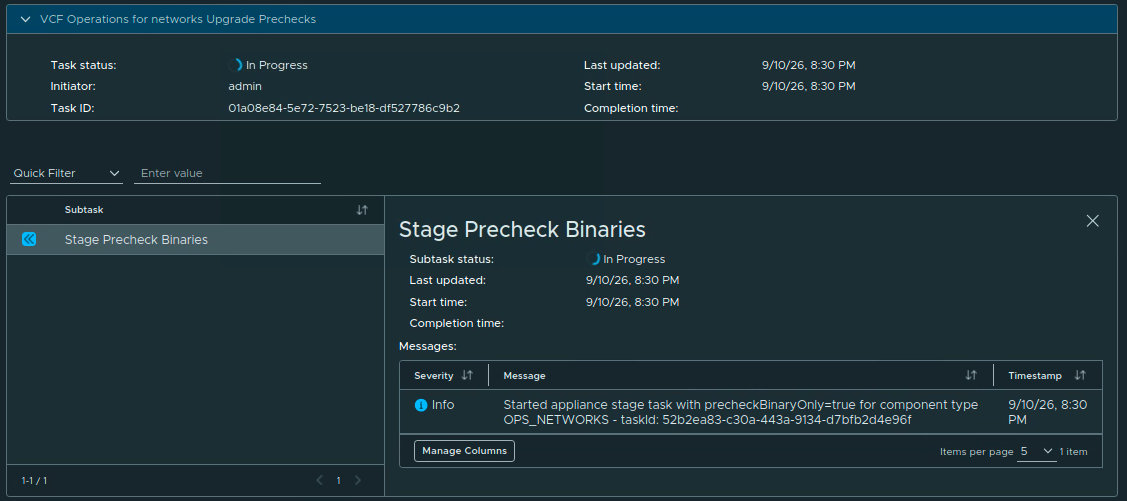Click the Enter value filter field
The image size is (1127, 501).
click(x=227, y=173)
